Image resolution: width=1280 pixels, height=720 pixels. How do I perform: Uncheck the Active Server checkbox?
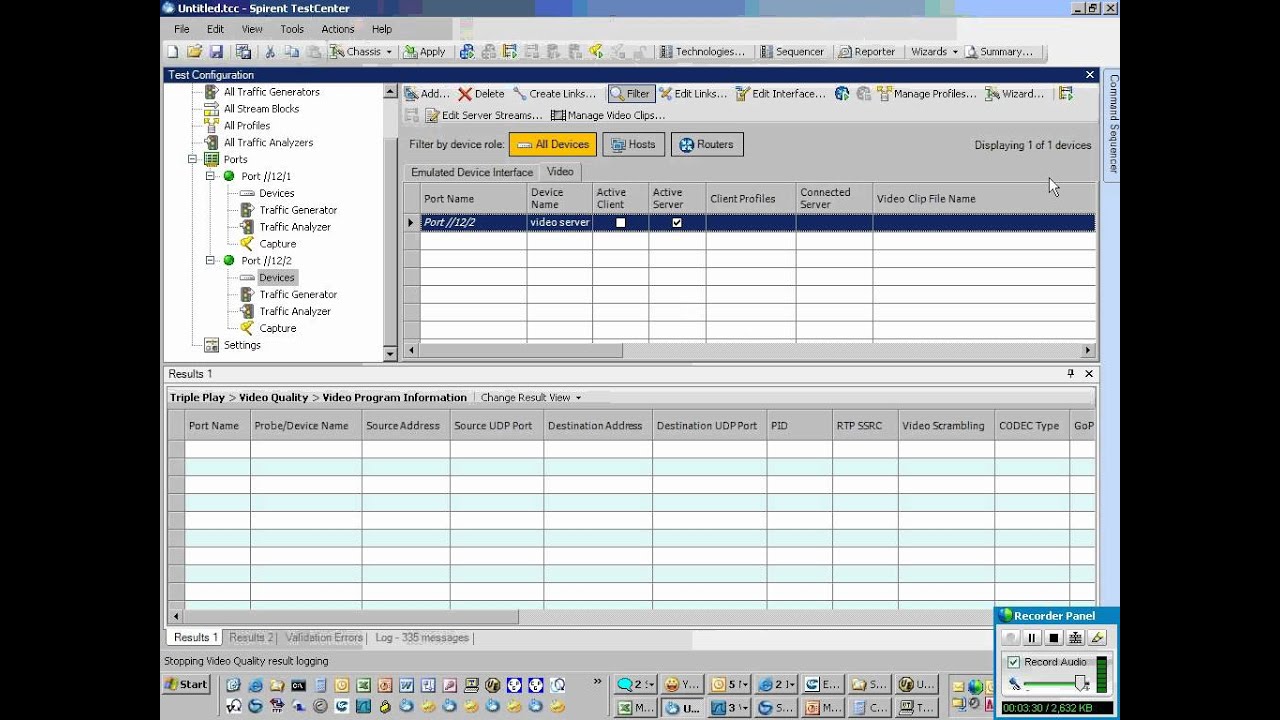point(677,223)
